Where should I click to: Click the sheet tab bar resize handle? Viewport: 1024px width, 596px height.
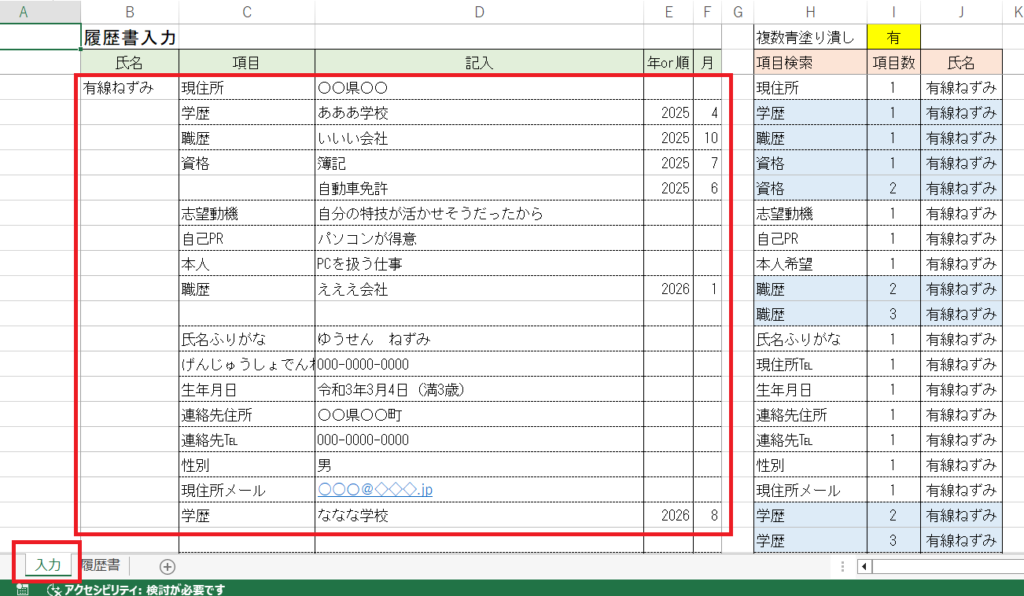click(x=842, y=566)
